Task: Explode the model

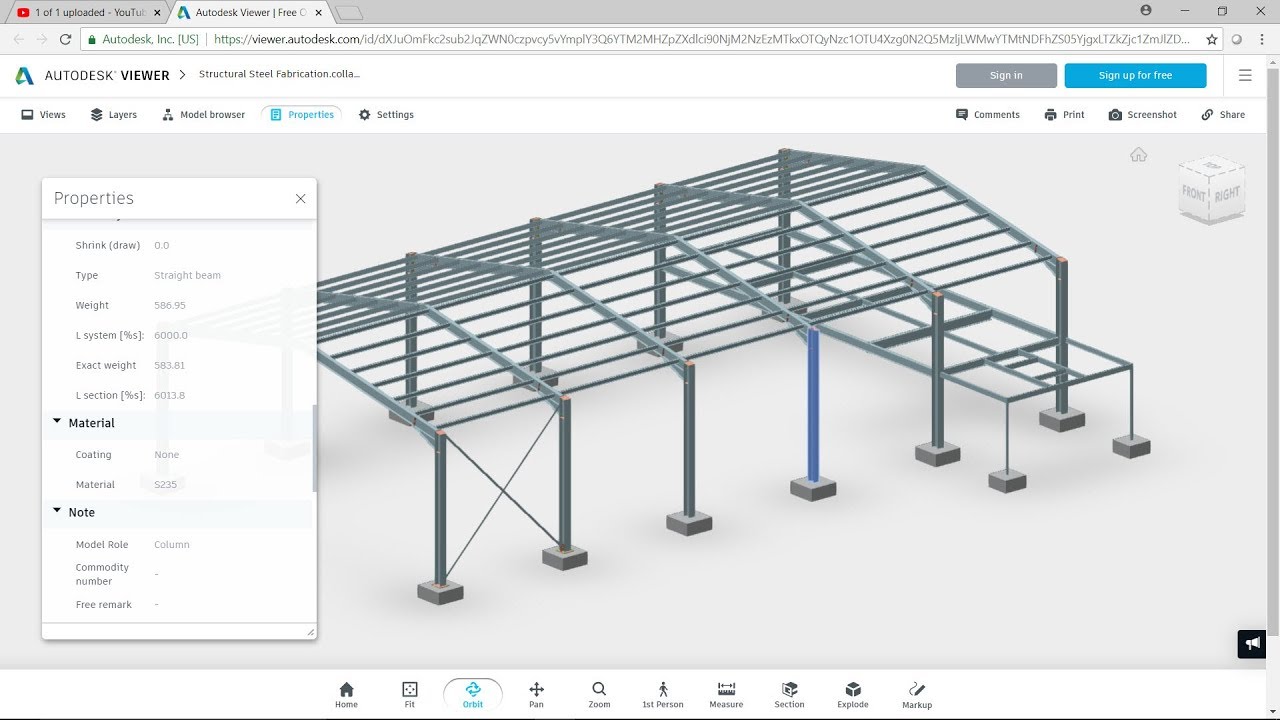Action: point(852,692)
